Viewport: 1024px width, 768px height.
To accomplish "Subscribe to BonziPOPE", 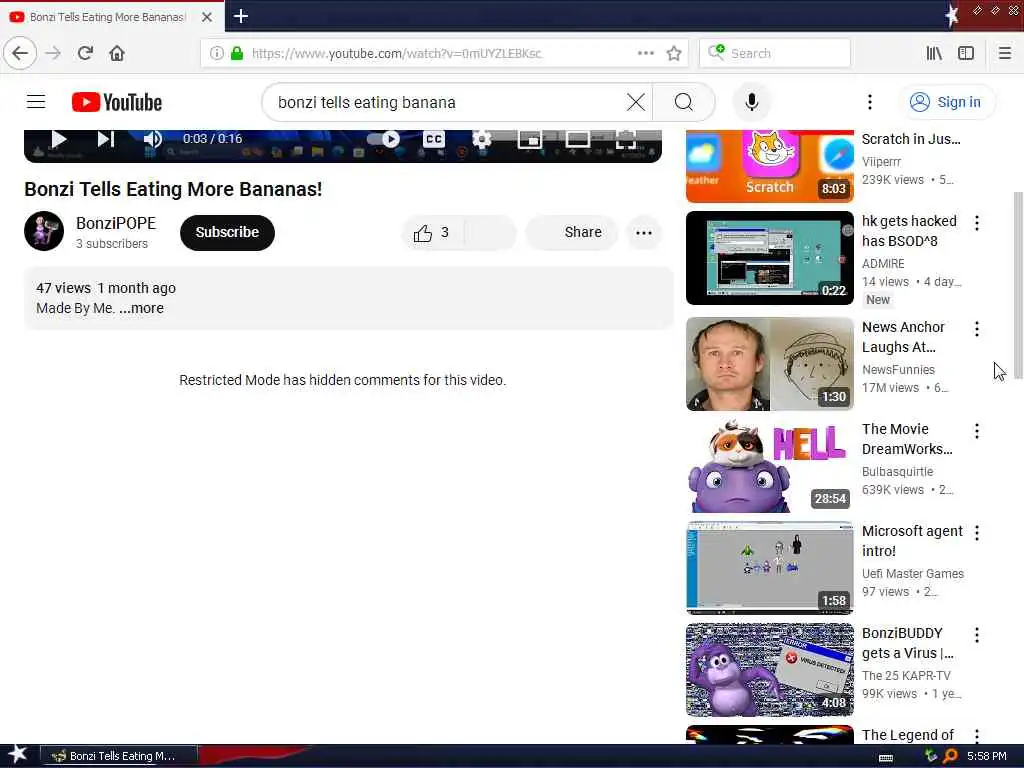I will [x=227, y=232].
